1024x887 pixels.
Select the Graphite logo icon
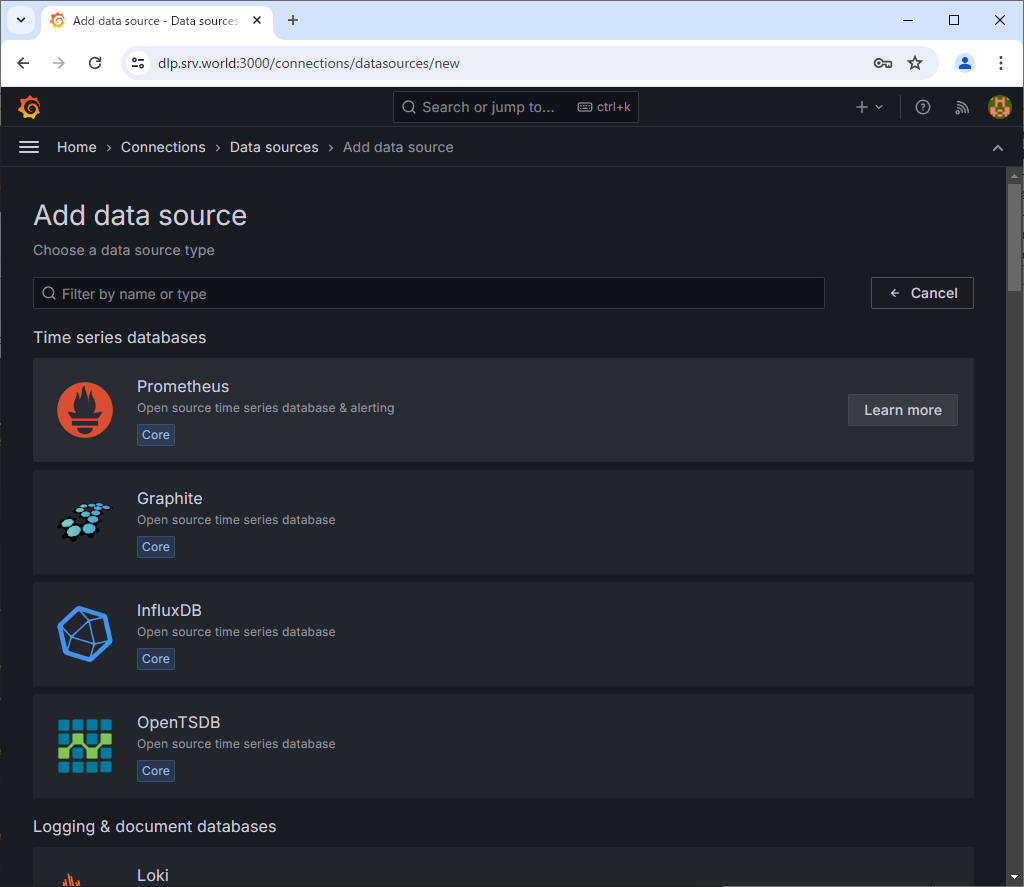85,522
